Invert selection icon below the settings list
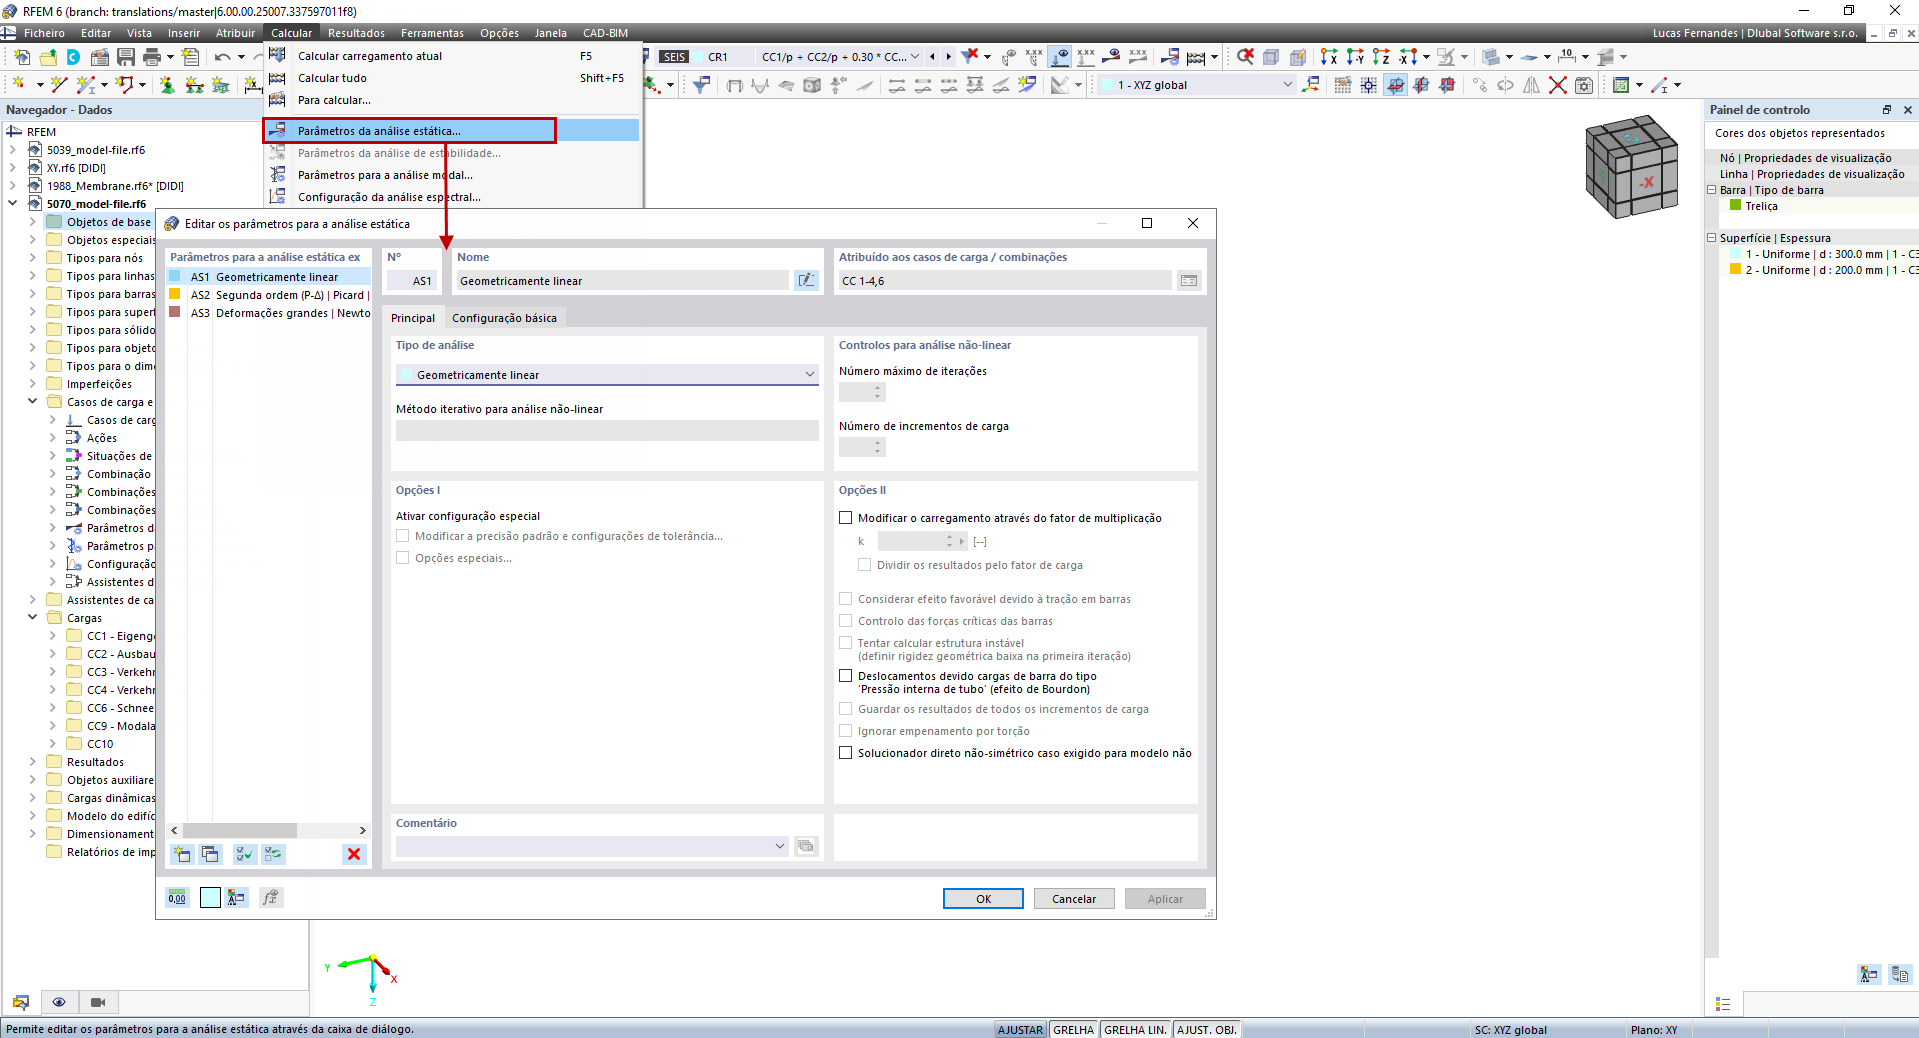This screenshot has height=1038, width=1919. [x=273, y=854]
